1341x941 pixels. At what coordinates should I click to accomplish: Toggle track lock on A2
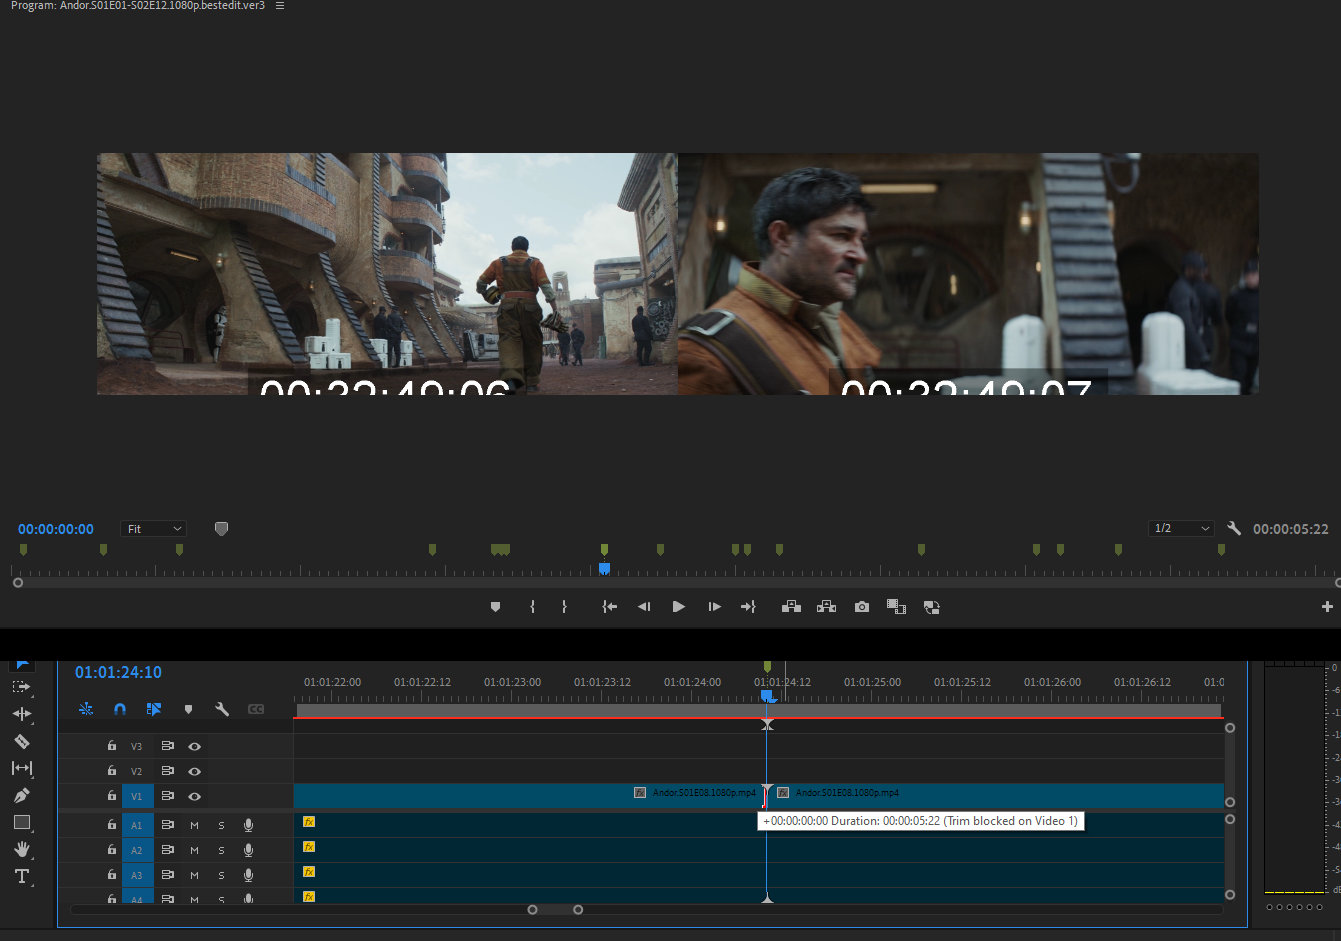pyautogui.click(x=112, y=850)
